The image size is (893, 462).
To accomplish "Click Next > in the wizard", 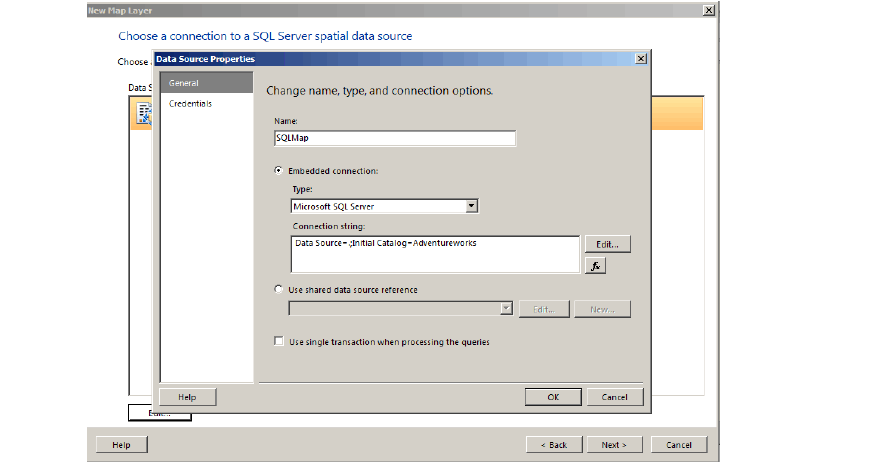I will tap(614, 445).
